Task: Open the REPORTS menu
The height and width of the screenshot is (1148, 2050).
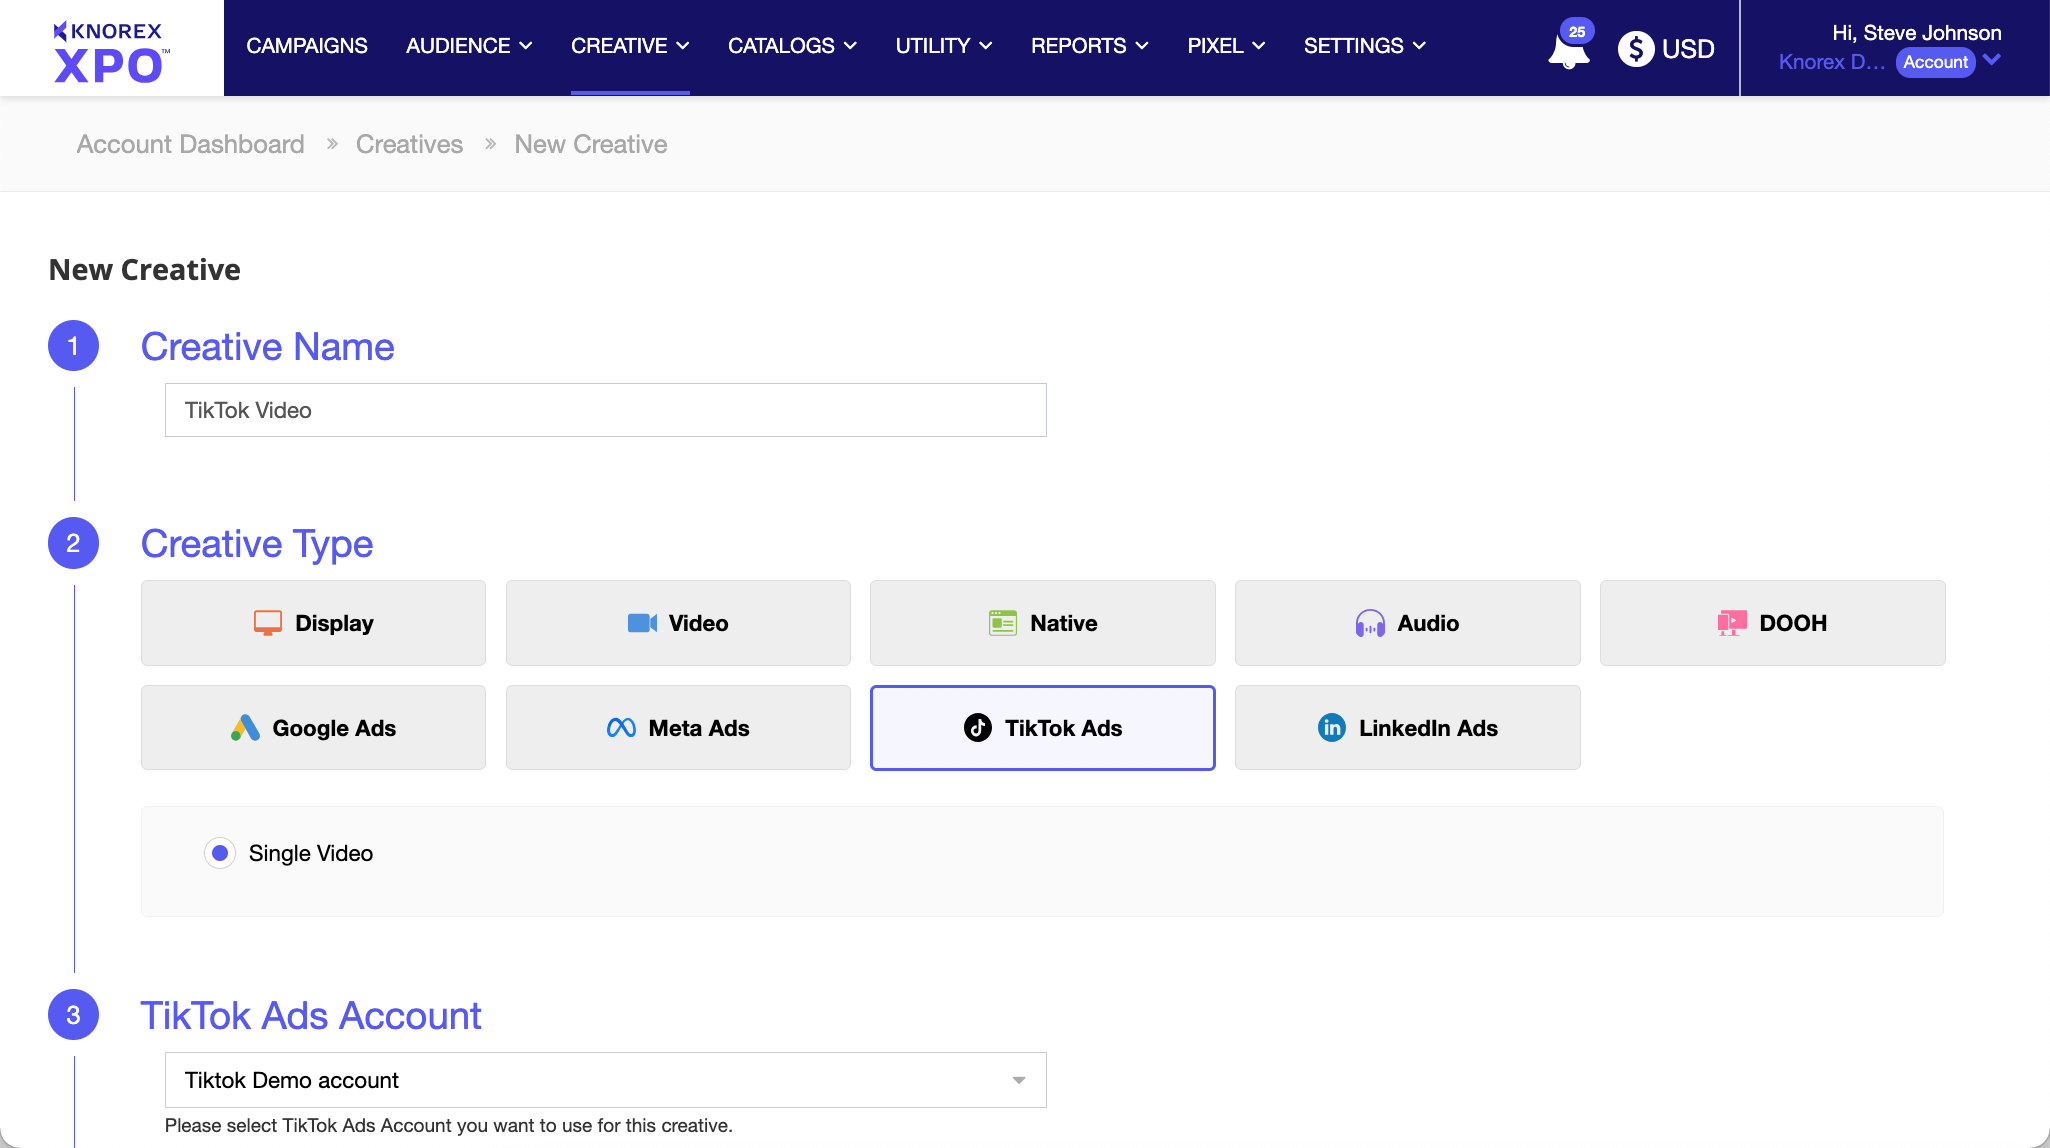Action: pos(1089,46)
